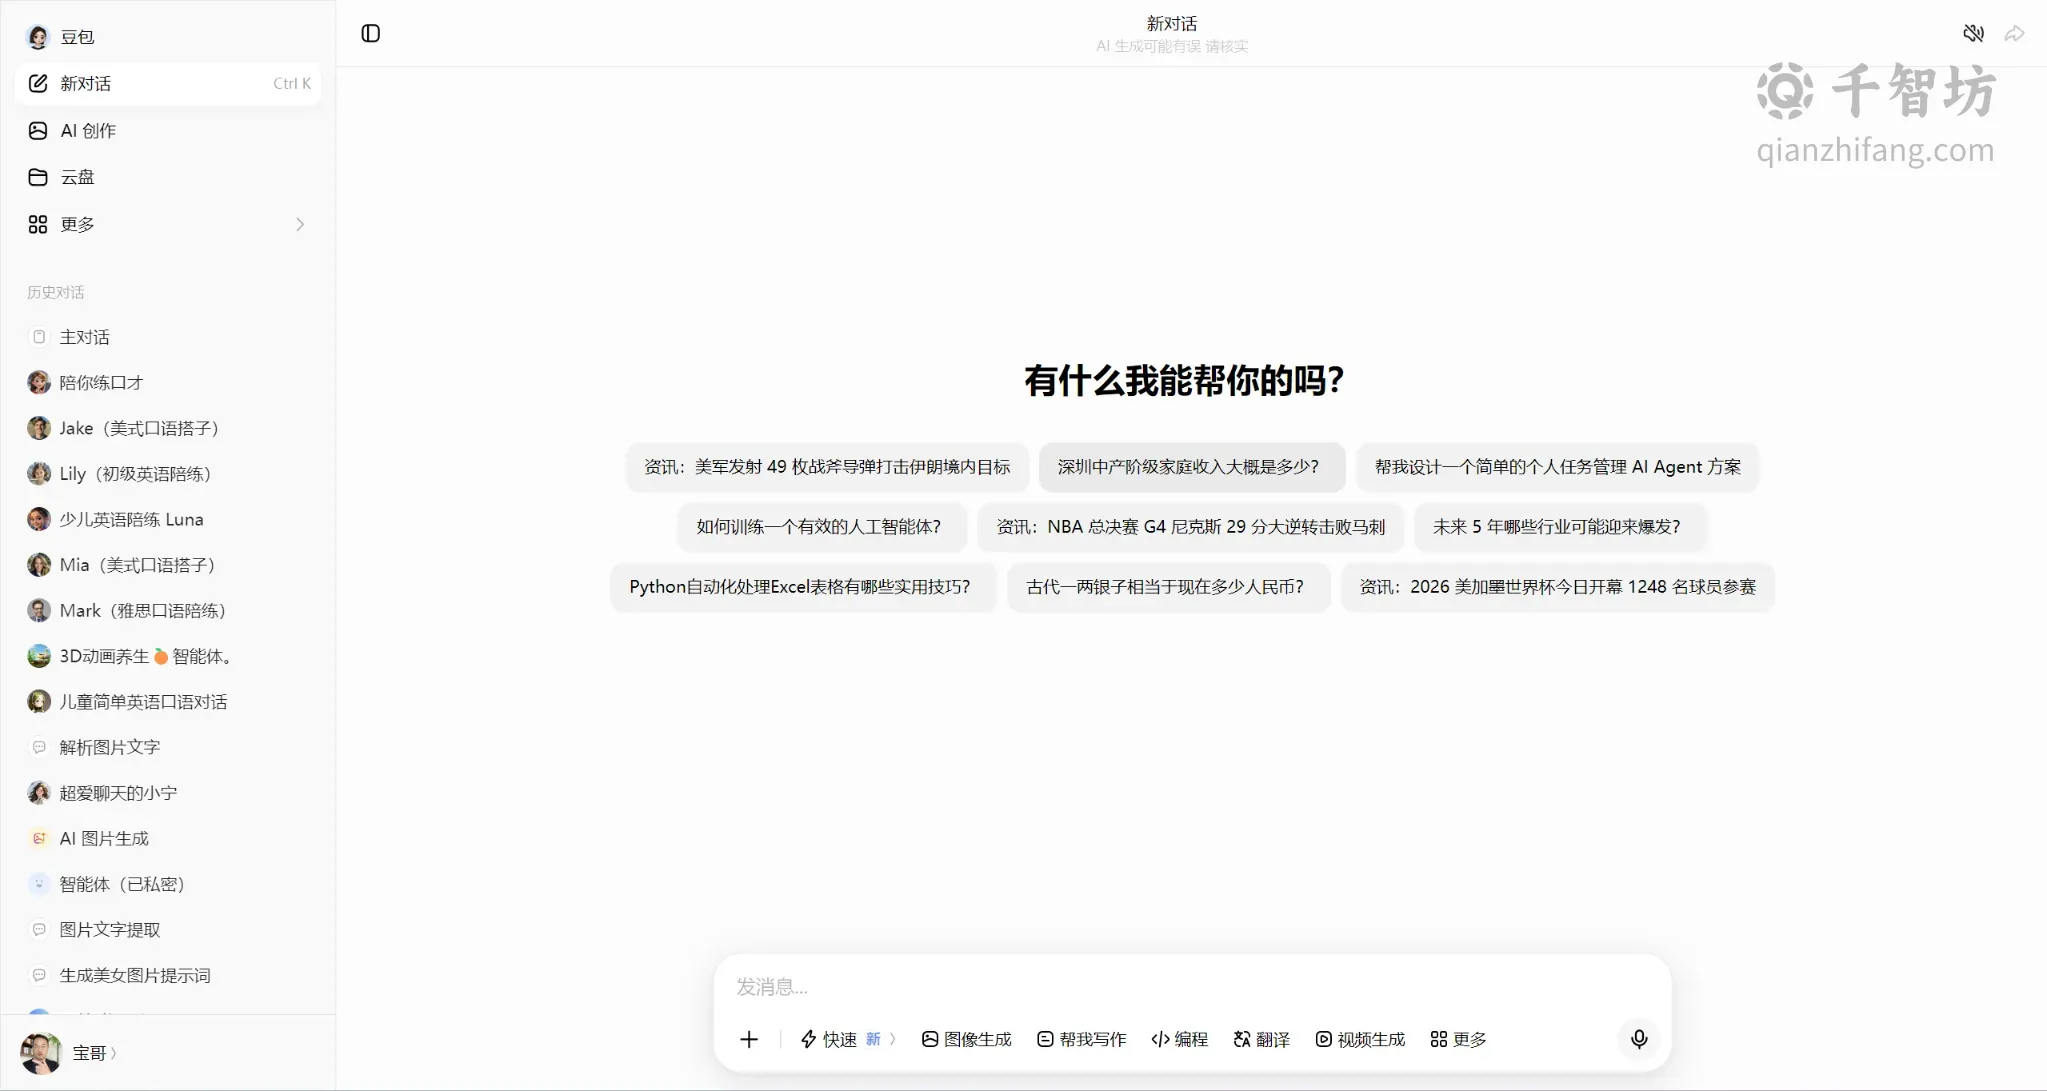Toggle the sidebar collapse icon
Screen dimensions: 2047x1091
click(x=370, y=33)
